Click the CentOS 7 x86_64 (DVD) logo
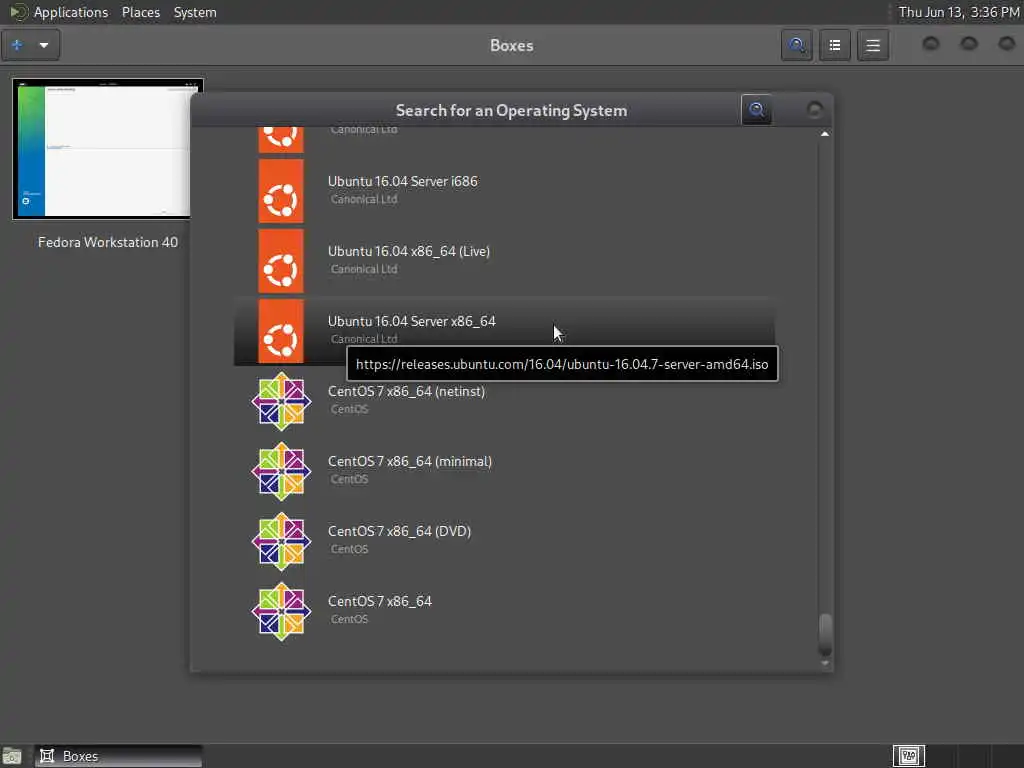This screenshot has width=1024, height=768. (x=281, y=541)
